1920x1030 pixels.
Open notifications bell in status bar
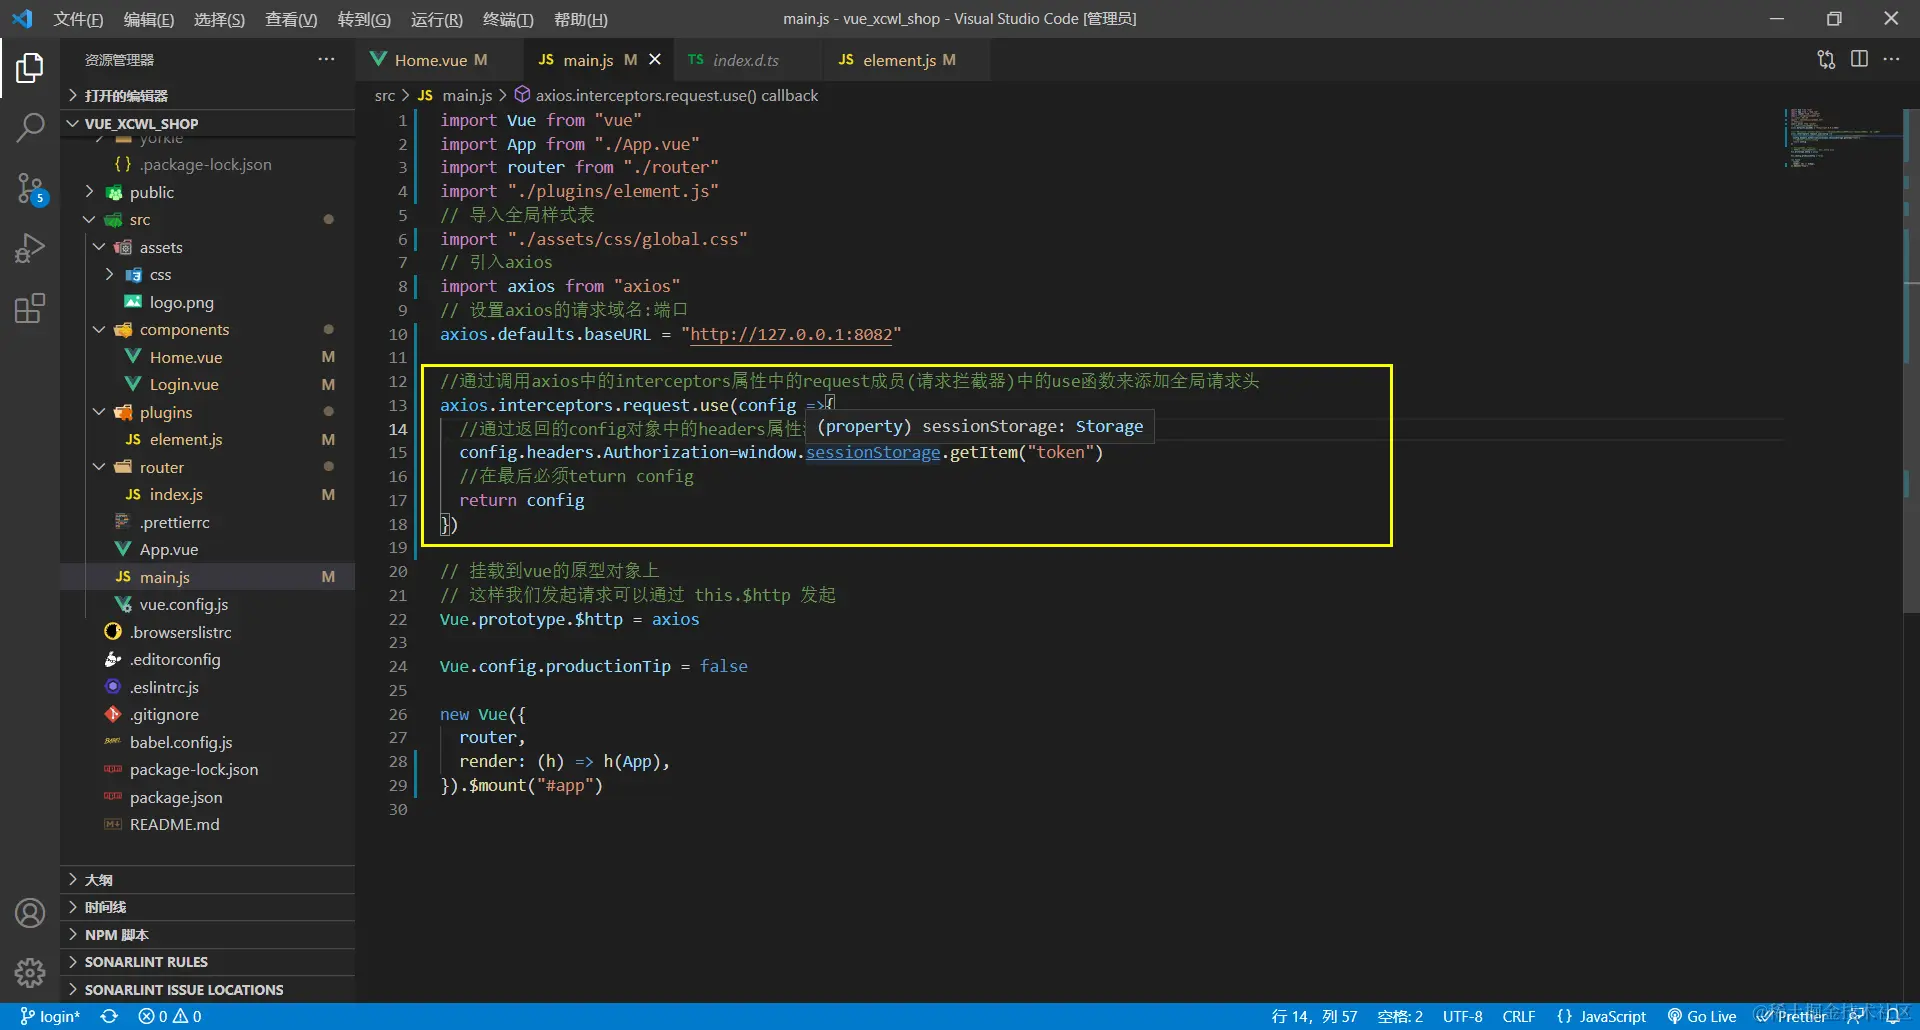(x=1892, y=1016)
